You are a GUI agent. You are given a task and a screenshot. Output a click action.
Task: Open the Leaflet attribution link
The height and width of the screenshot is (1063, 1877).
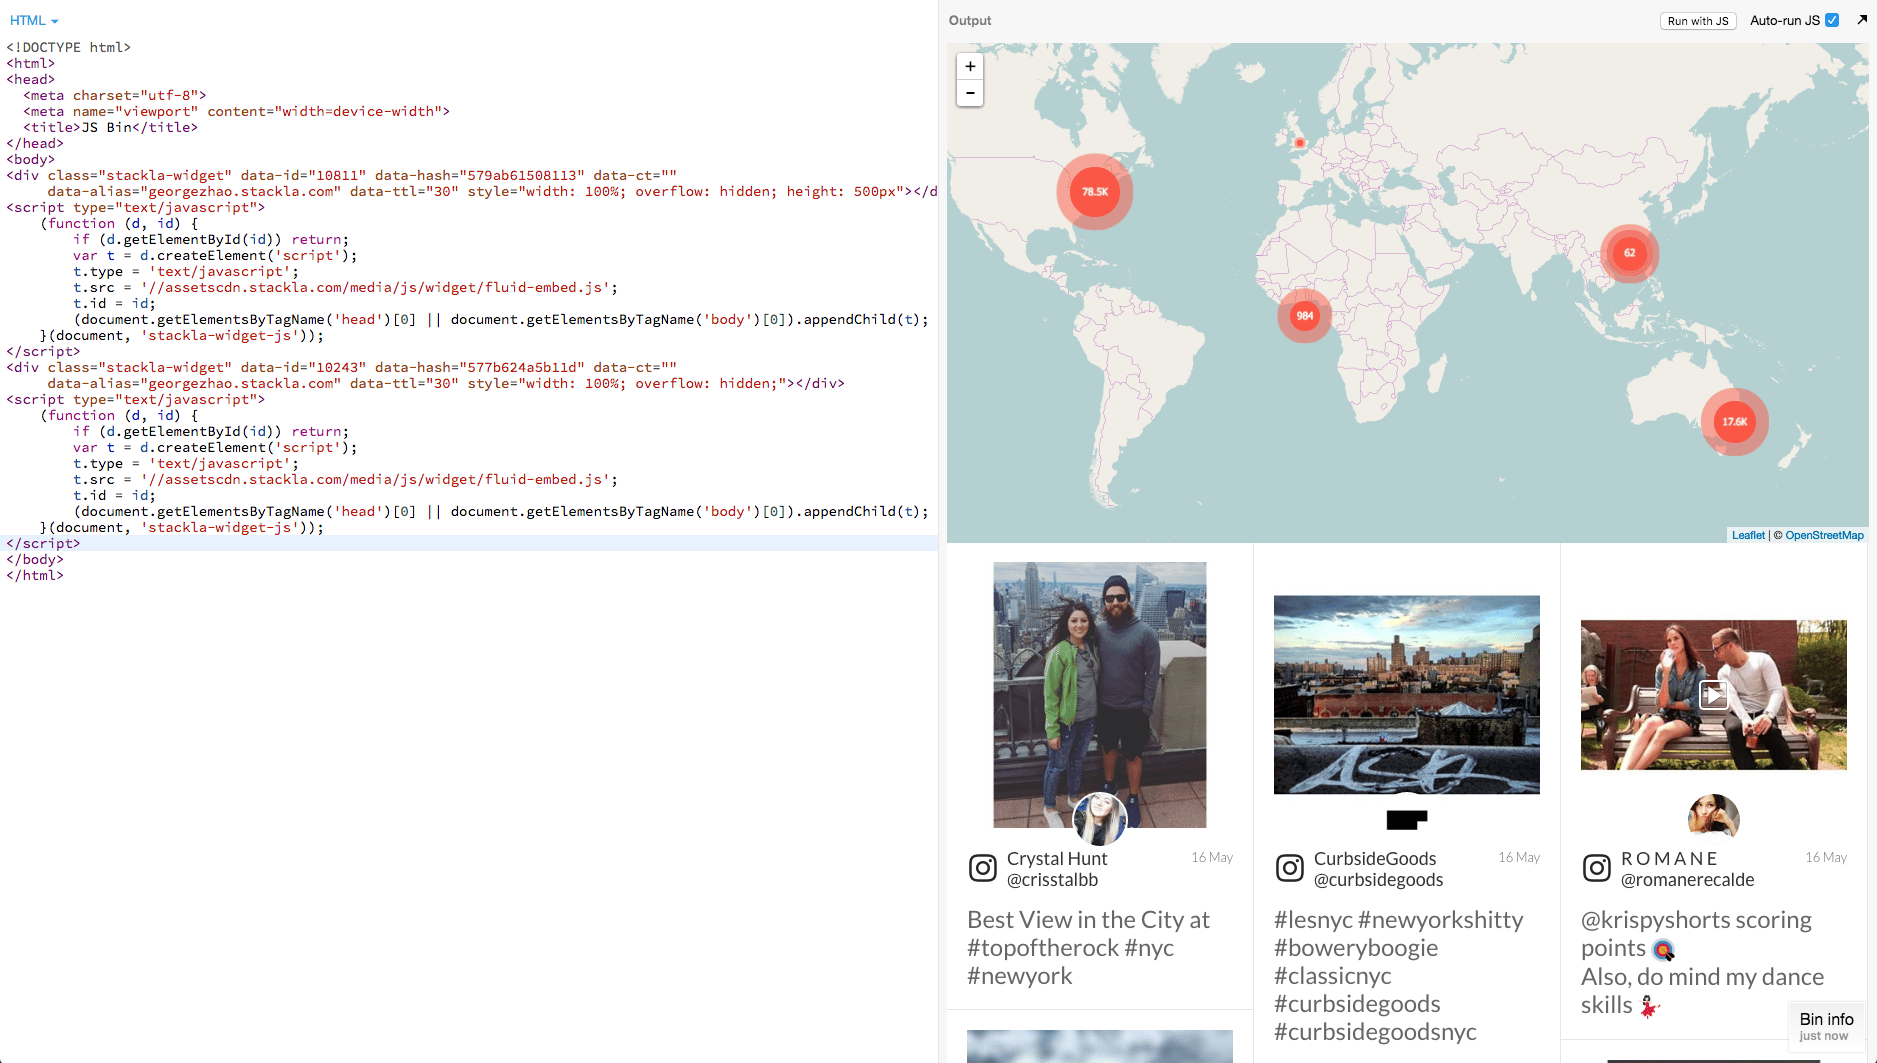pyautogui.click(x=1748, y=535)
